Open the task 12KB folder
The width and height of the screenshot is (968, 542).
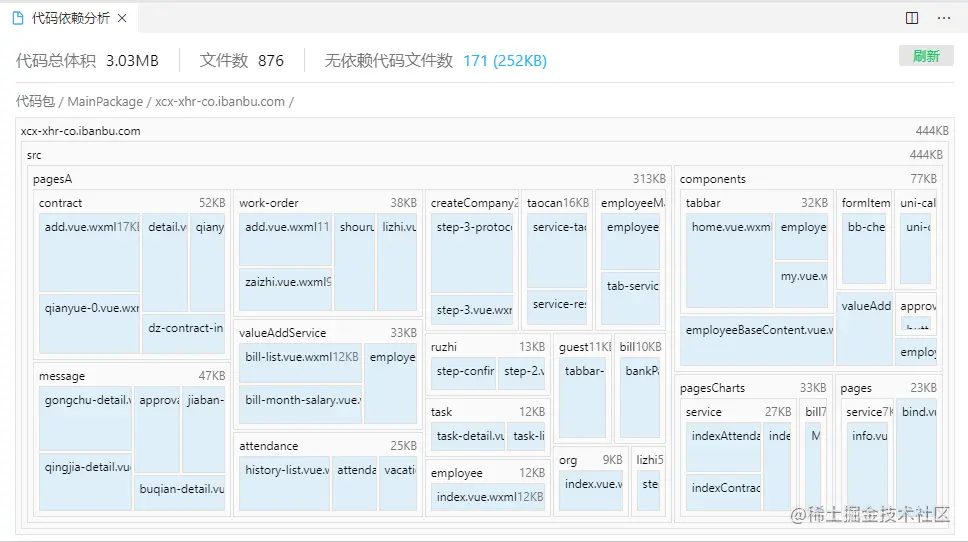pos(488,411)
